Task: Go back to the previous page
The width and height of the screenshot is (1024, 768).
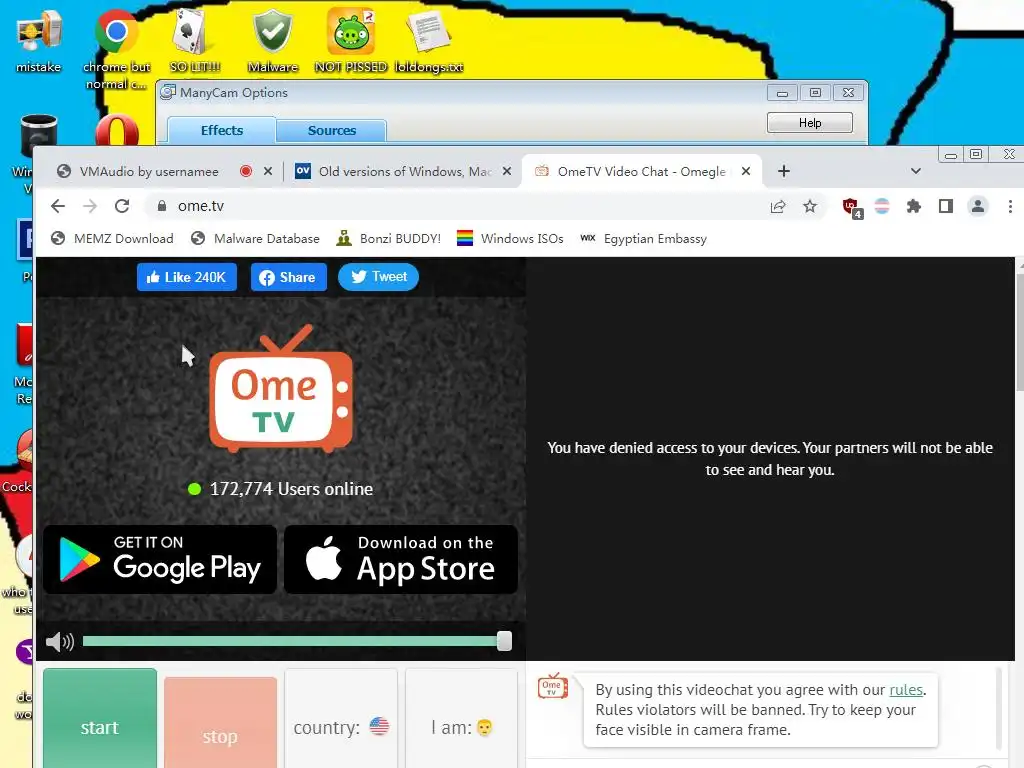Action: tap(58, 206)
